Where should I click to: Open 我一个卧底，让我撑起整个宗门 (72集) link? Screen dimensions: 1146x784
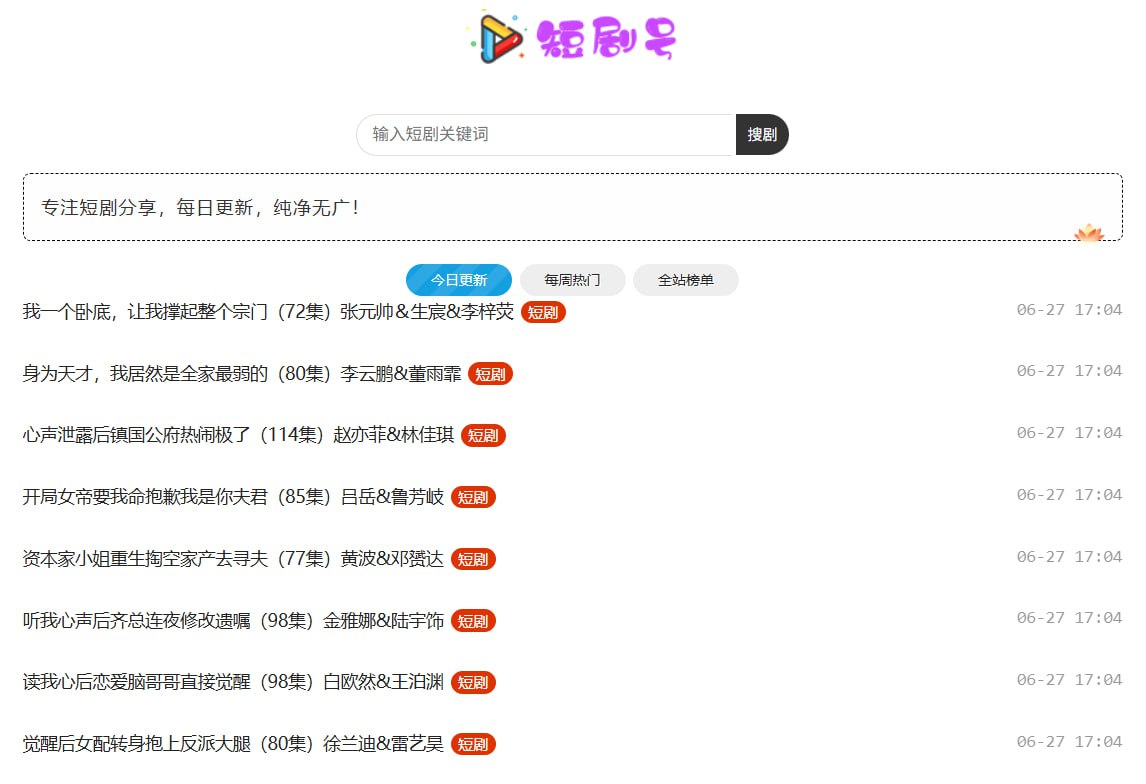[x=268, y=312]
